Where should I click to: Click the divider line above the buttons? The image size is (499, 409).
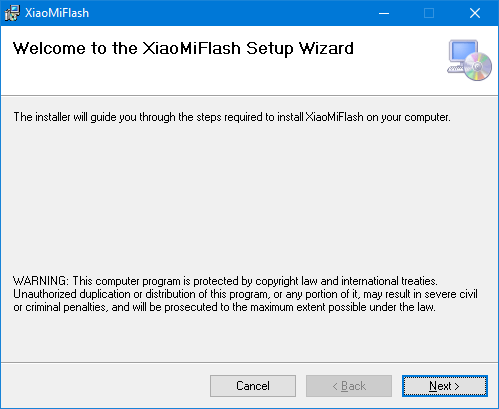(x=249, y=362)
